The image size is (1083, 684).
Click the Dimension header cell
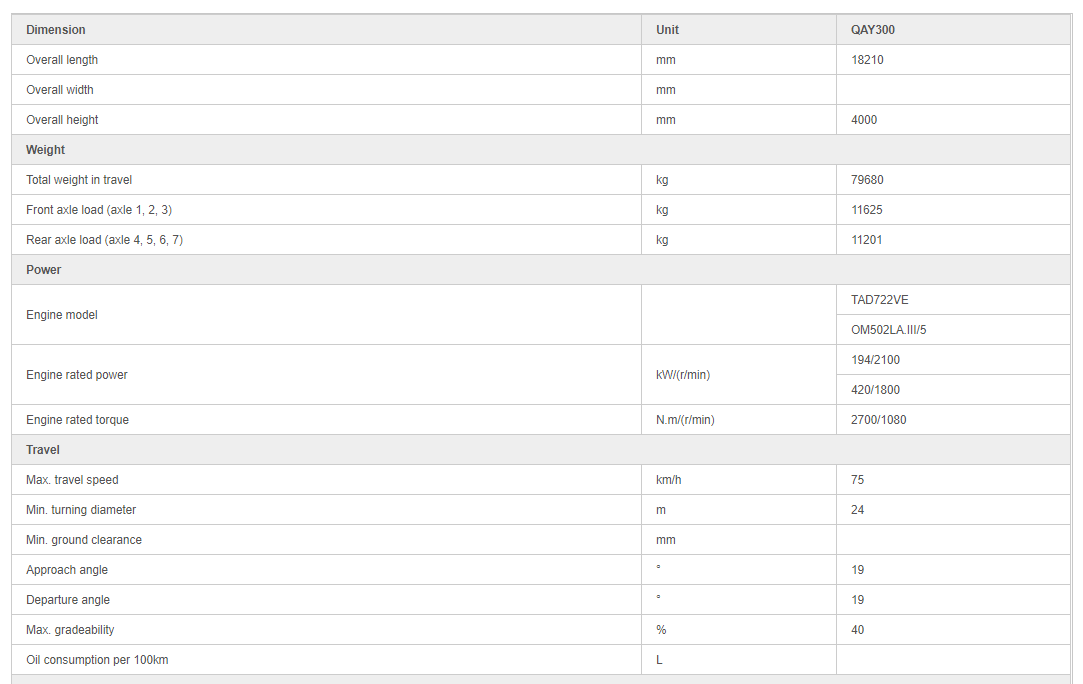(56, 30)
